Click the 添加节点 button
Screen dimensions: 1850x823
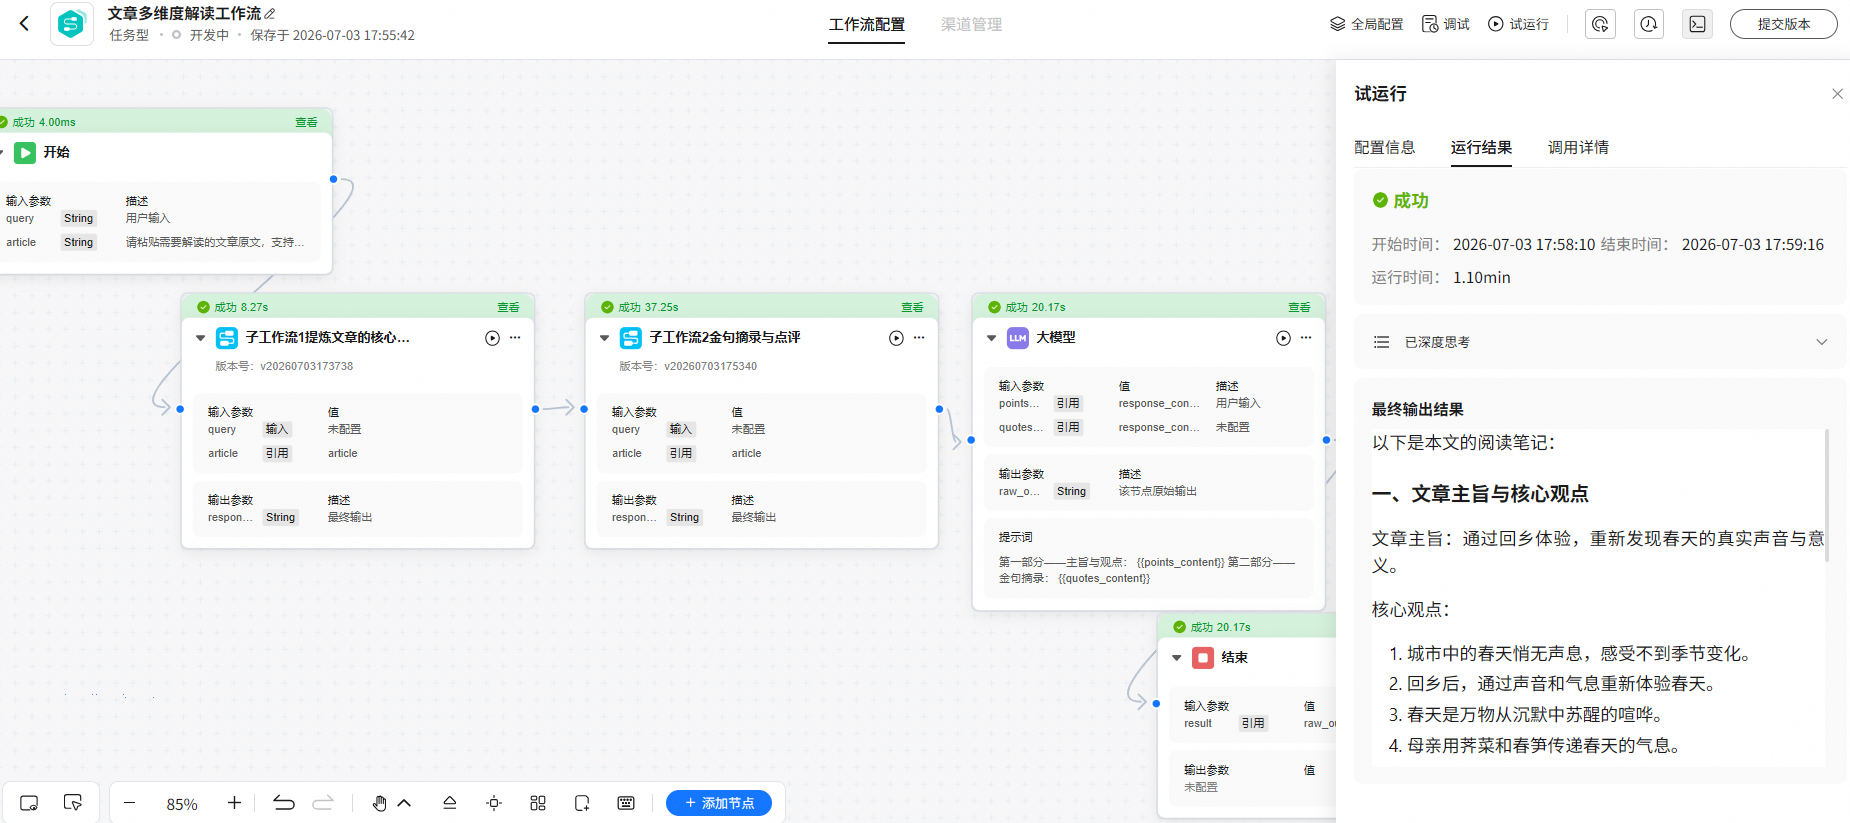point(719,803)
